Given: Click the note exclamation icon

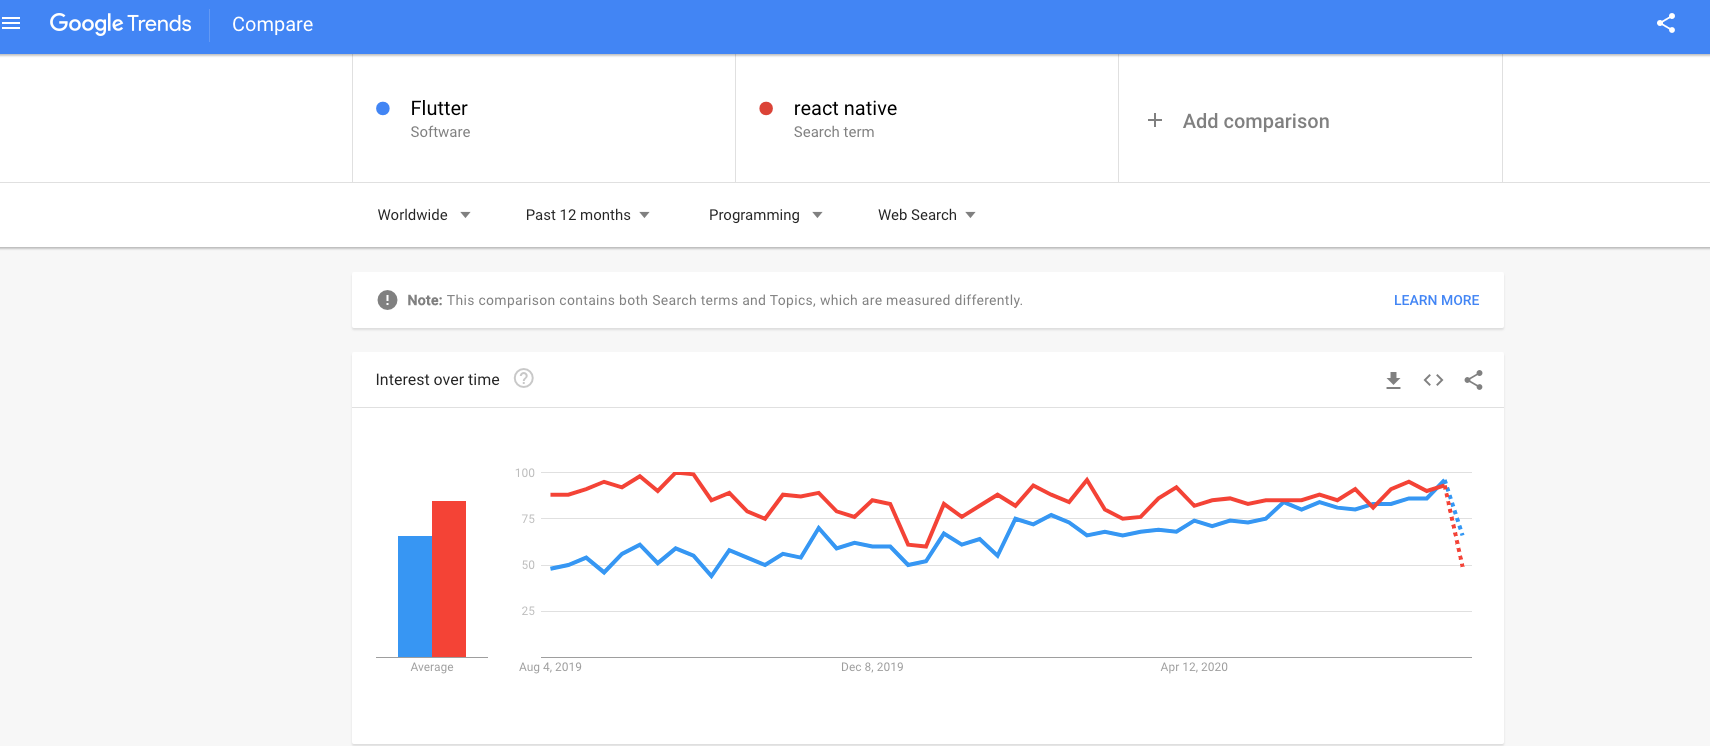Looking at the screenshot, I should click(x=387, y=300).
